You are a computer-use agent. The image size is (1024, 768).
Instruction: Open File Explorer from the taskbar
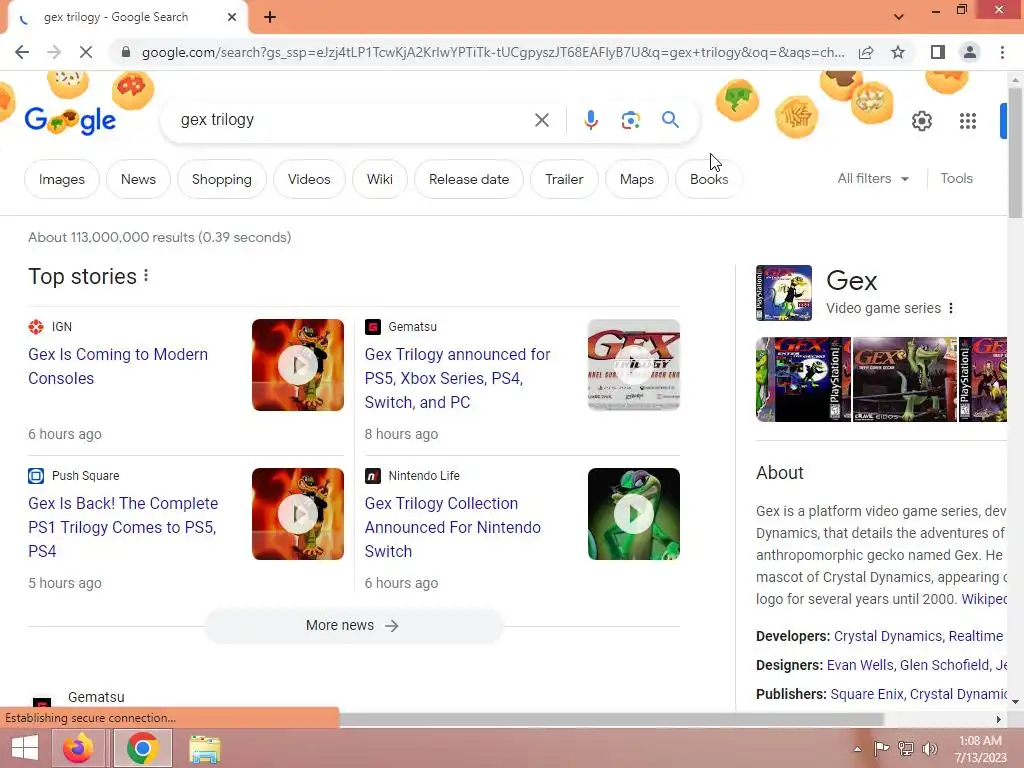tap(204, 748)
